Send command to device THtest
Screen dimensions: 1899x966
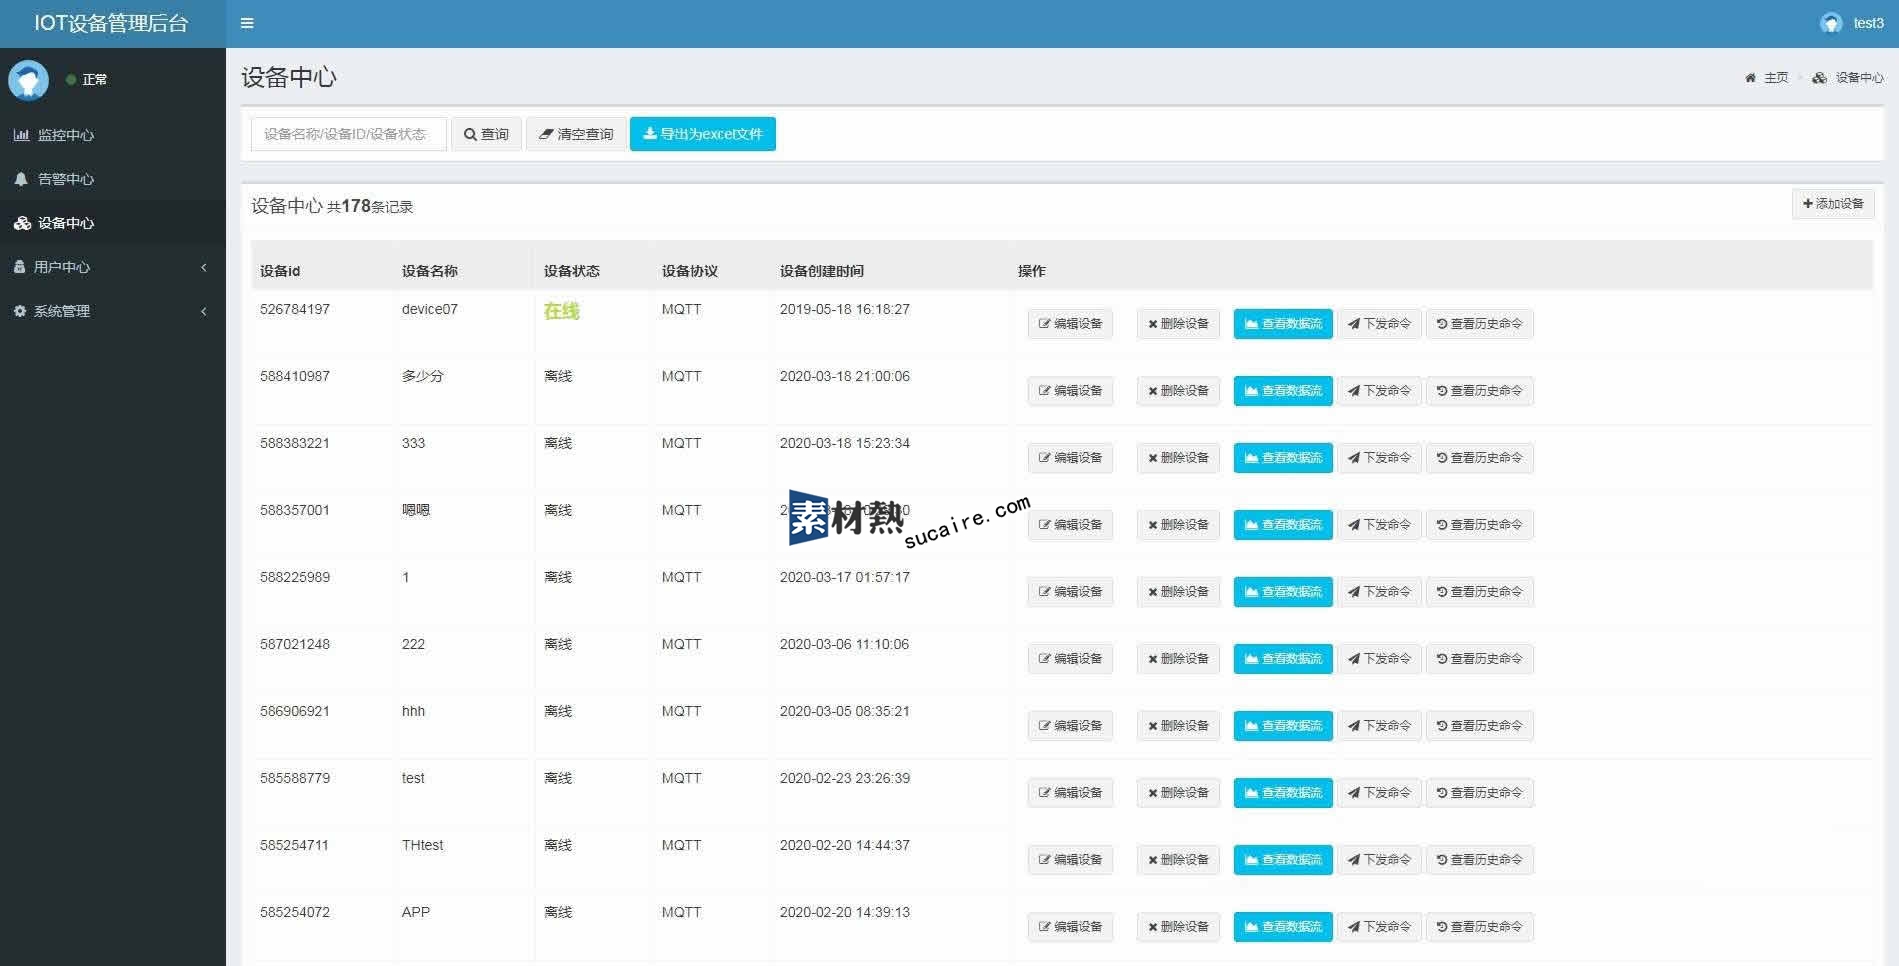click(1379, 860)
